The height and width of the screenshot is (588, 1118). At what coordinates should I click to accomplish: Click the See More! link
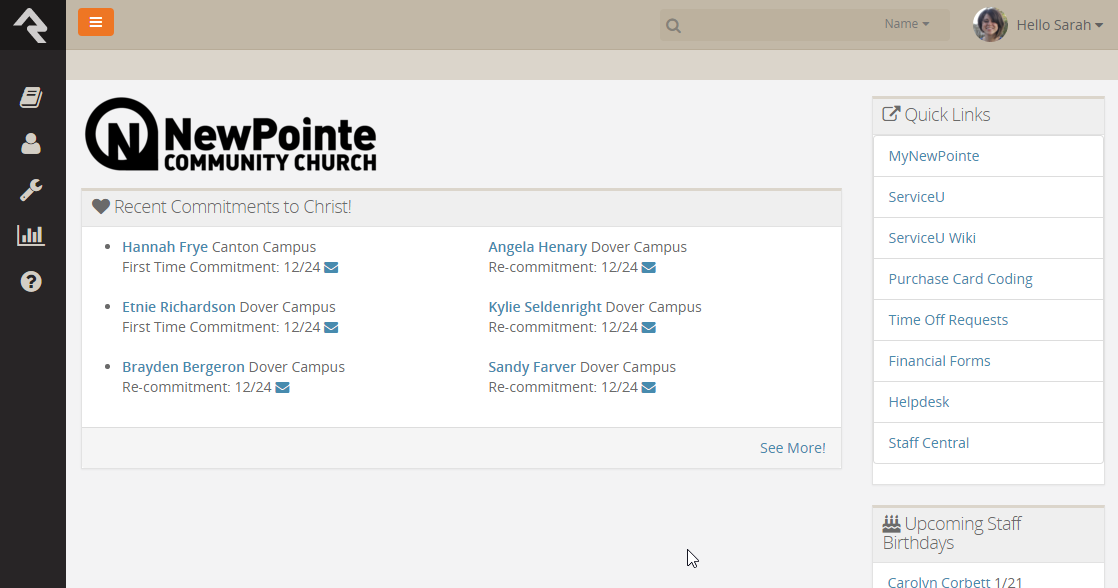coord(792,448)
